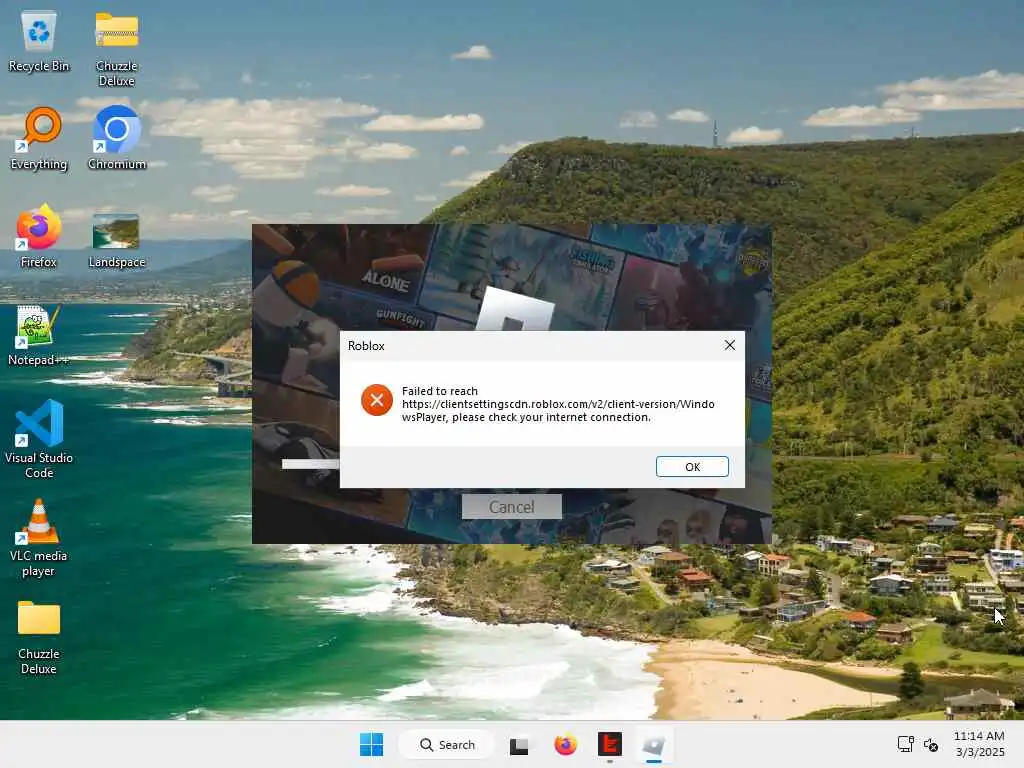Click the Roblox installer taskbar icon
1024x768 pixels.
(653, 744)
